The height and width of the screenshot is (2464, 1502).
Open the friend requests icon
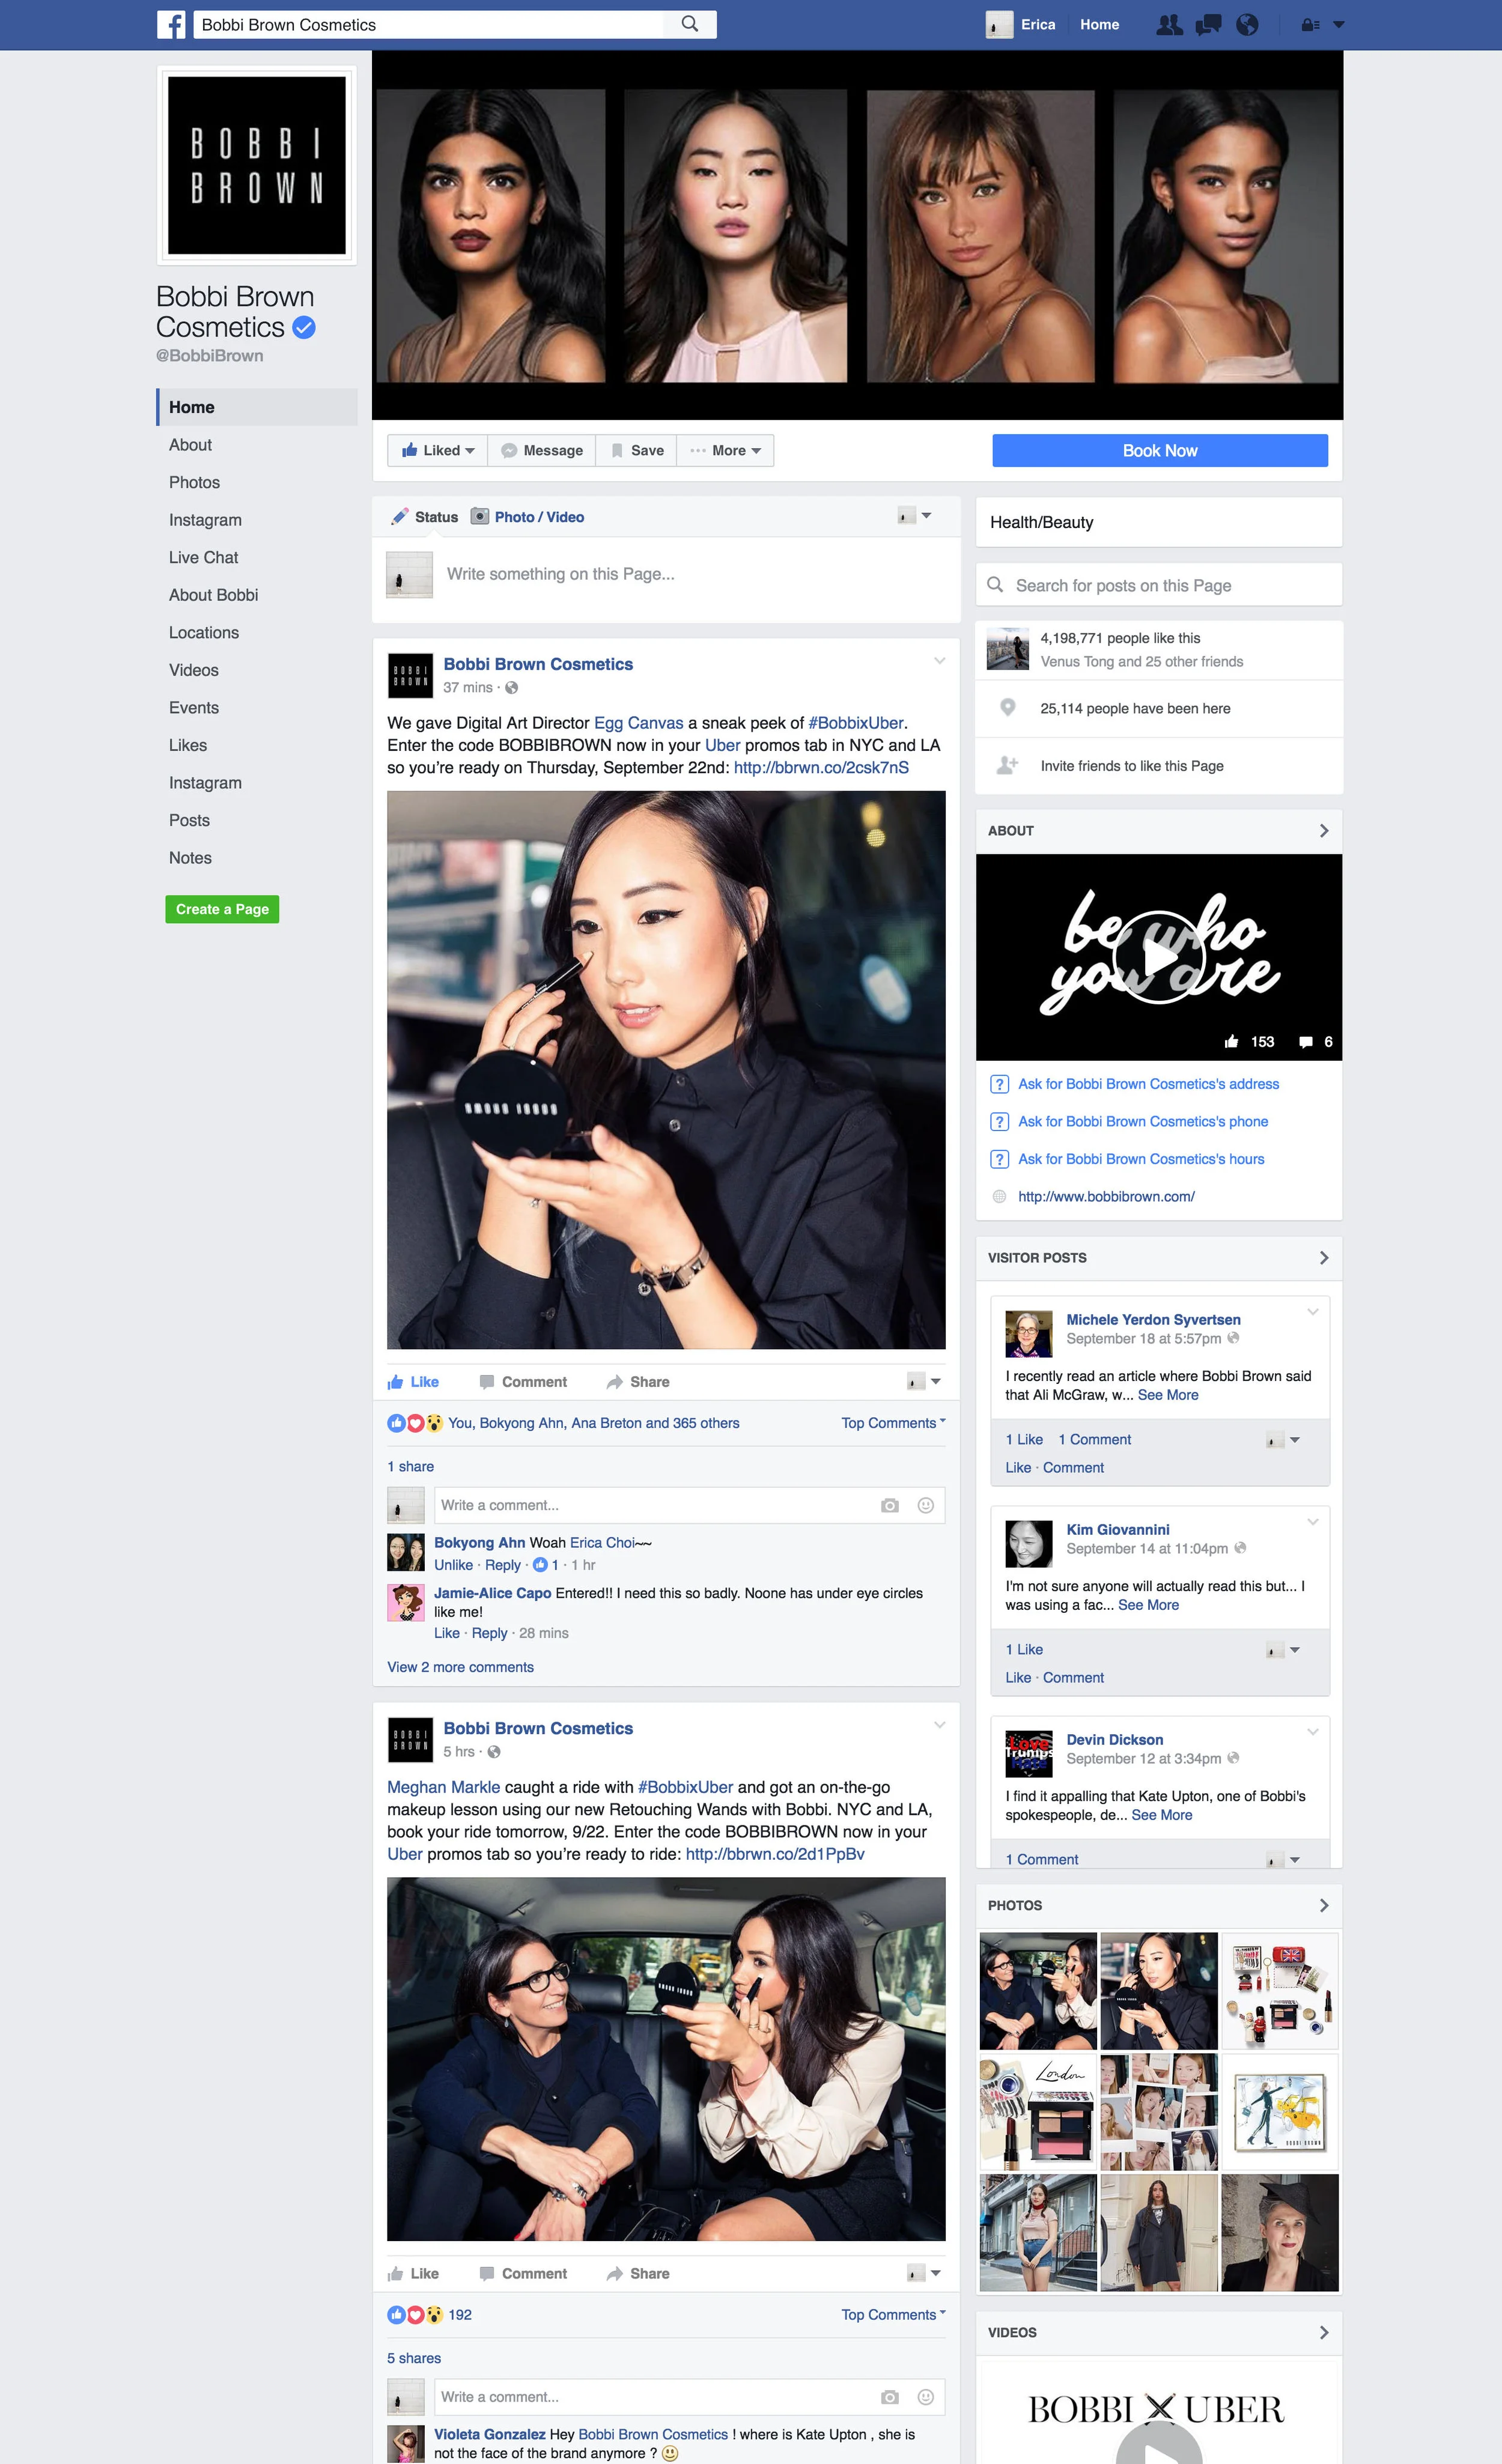(1168, 25)
